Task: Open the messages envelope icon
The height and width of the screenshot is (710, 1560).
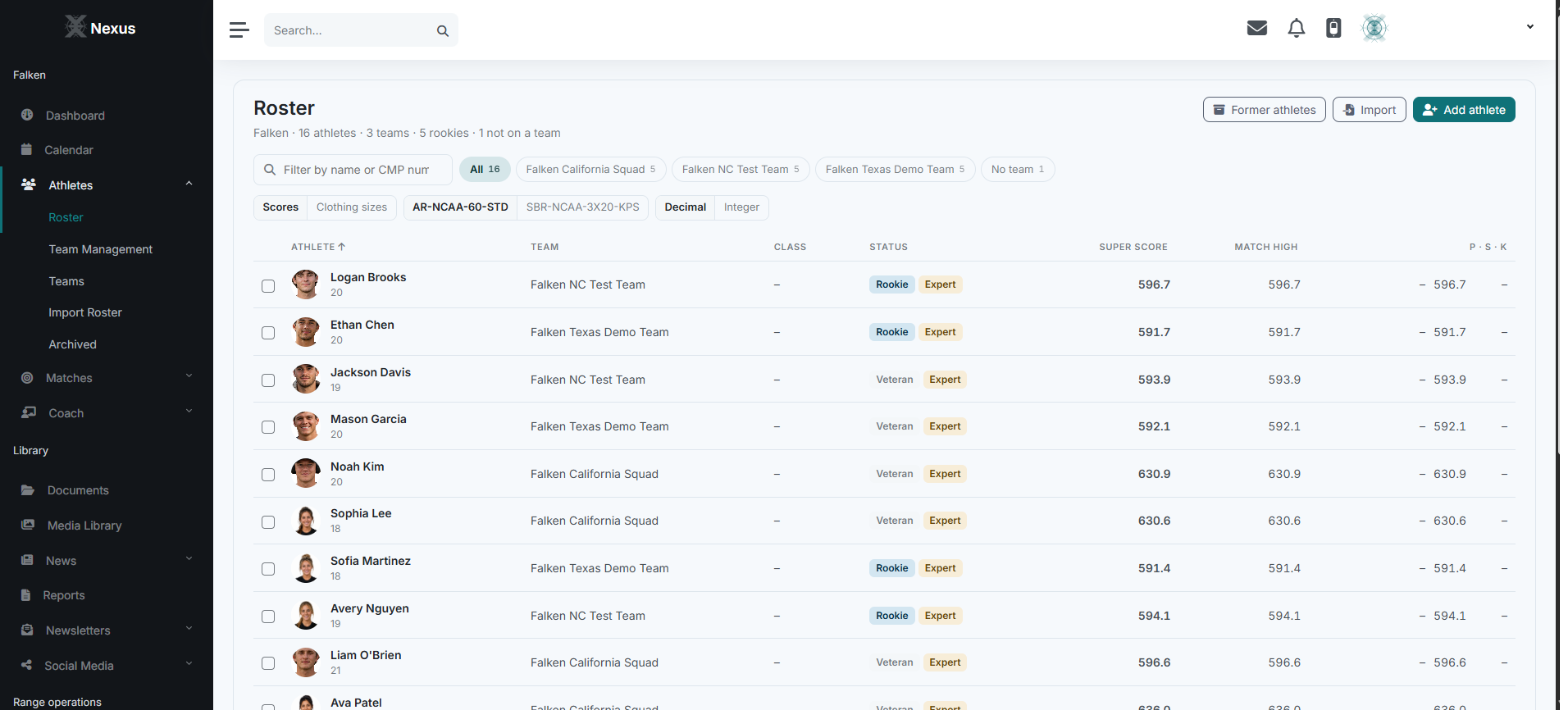Action: click(1257, 28)
